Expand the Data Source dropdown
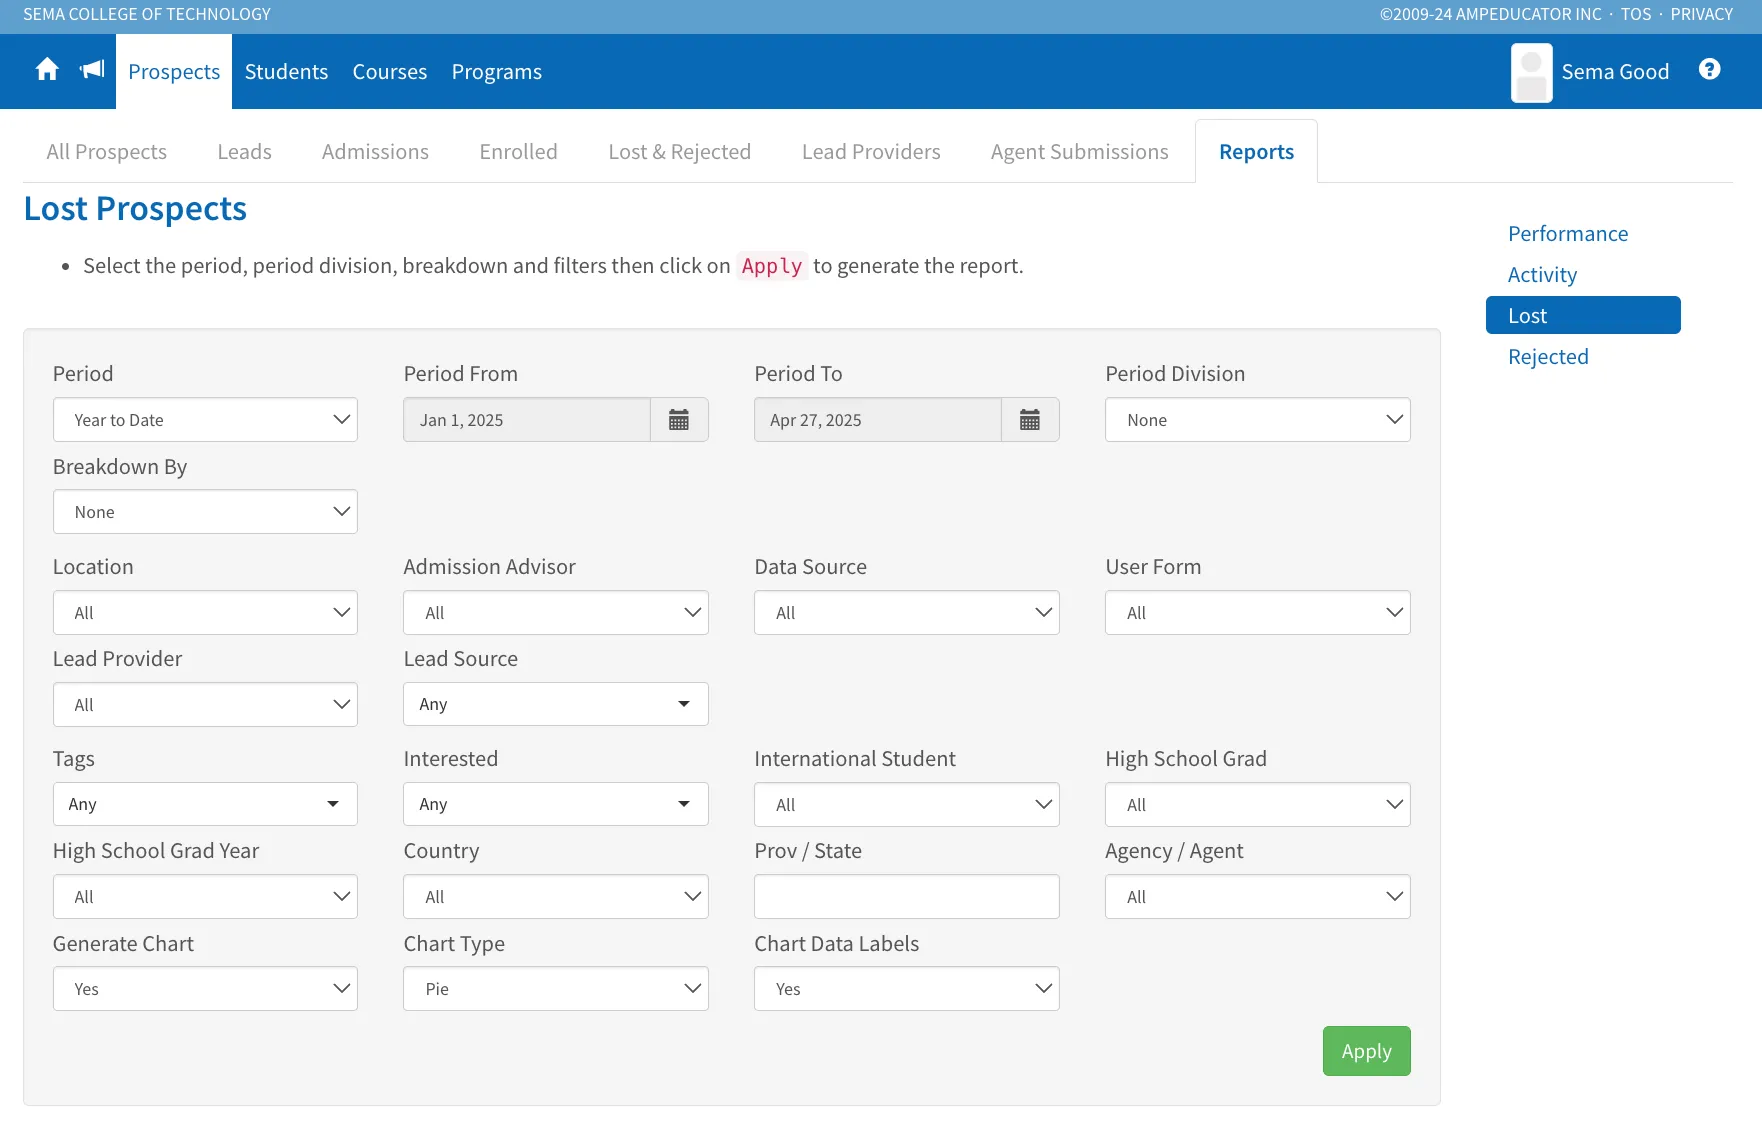This screenshot has width=1762, height=1126. [x=907, y=613]
